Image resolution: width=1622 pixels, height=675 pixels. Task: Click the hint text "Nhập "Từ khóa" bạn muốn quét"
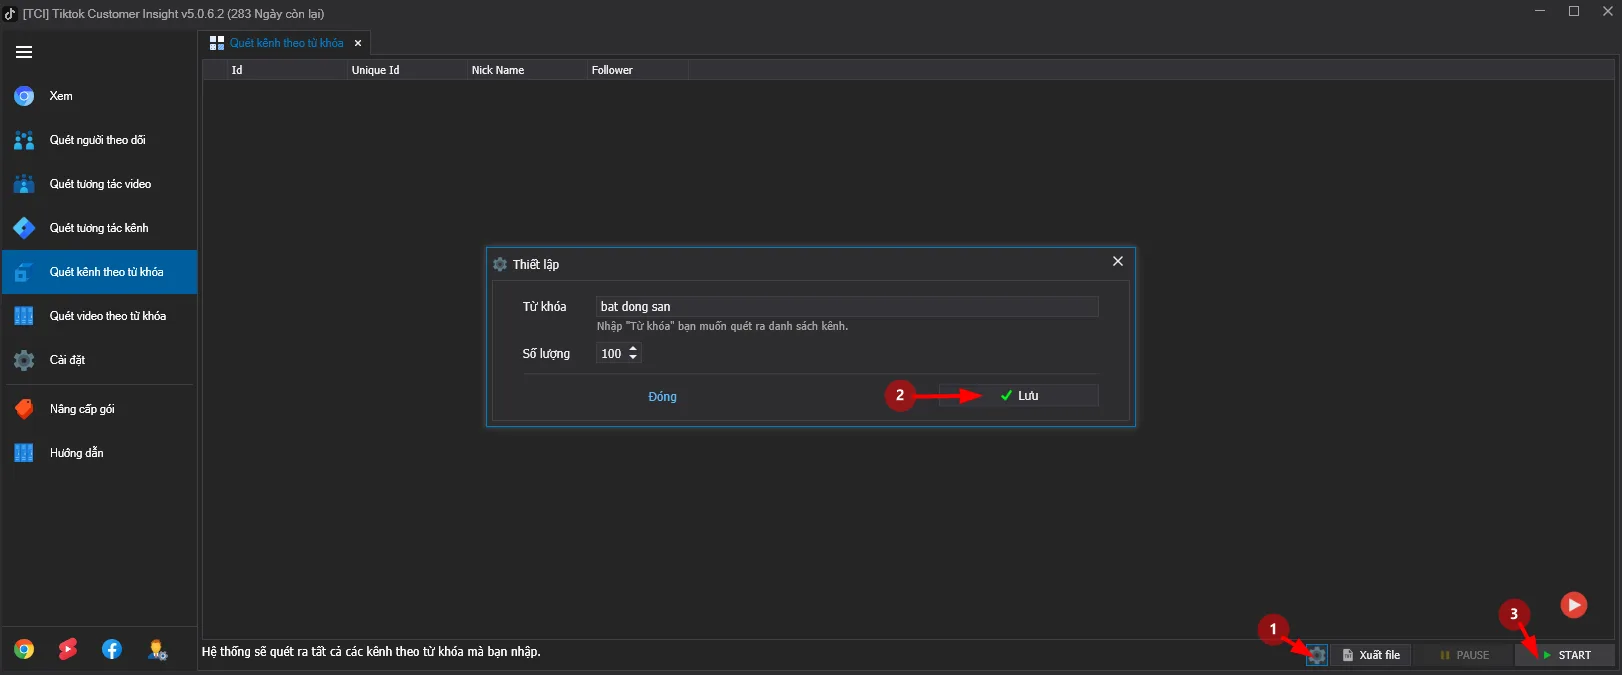tap(722, 326)
